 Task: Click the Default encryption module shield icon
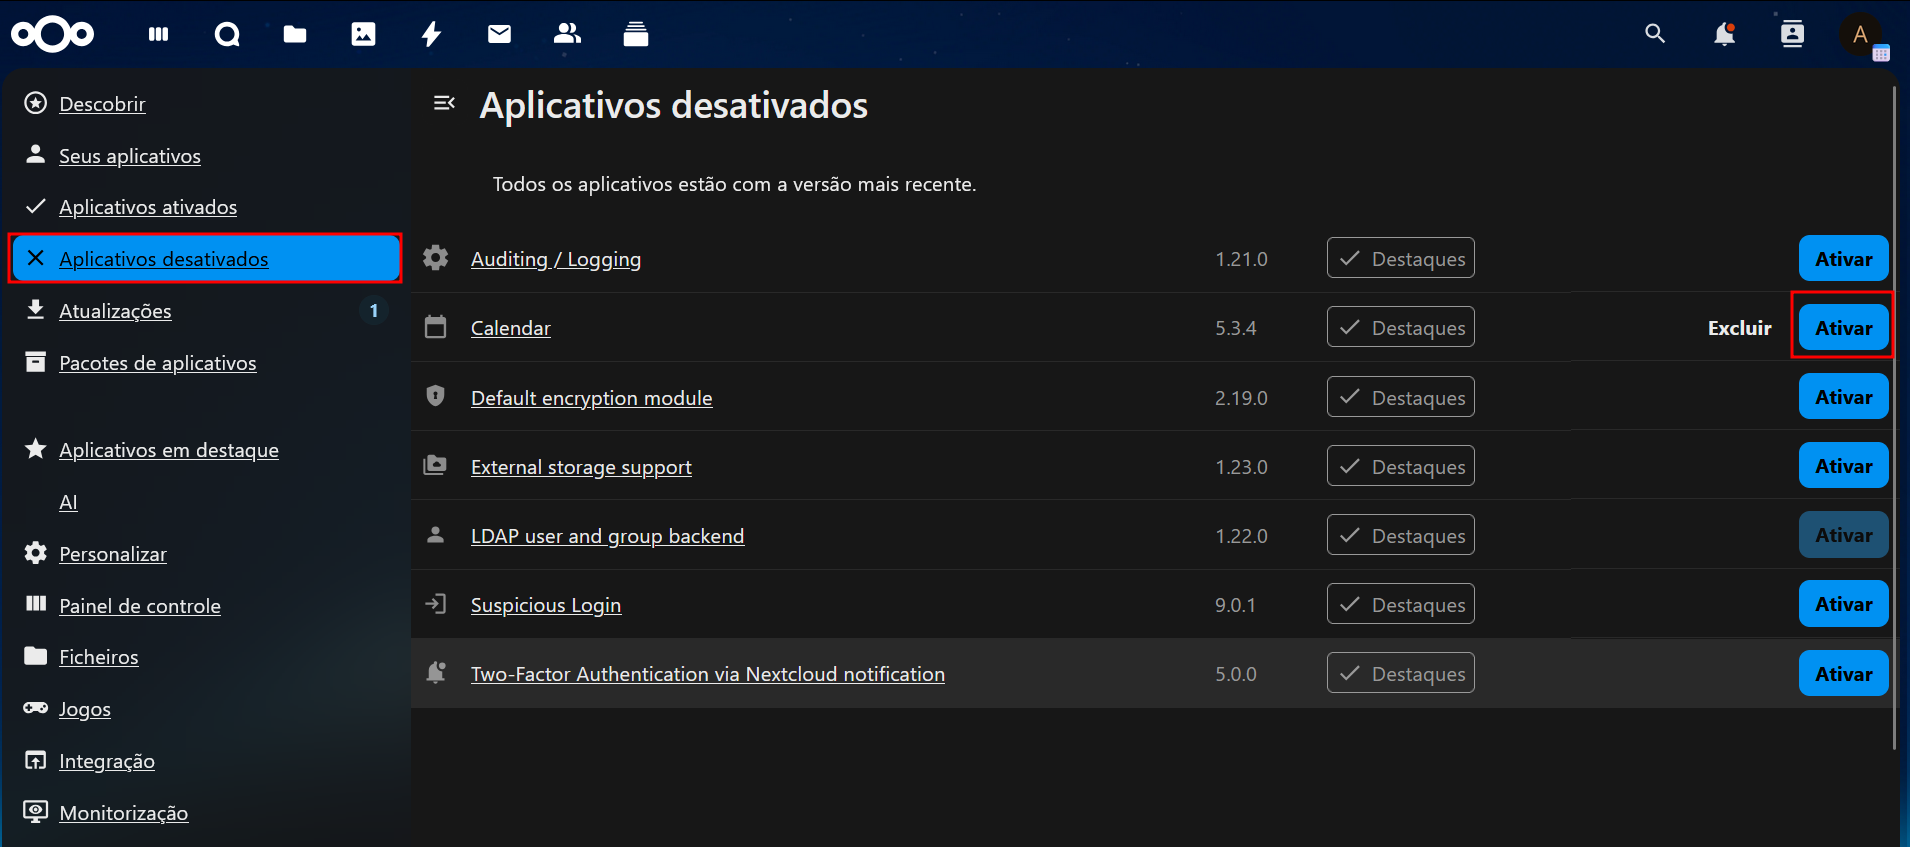(x=435, y=396)
